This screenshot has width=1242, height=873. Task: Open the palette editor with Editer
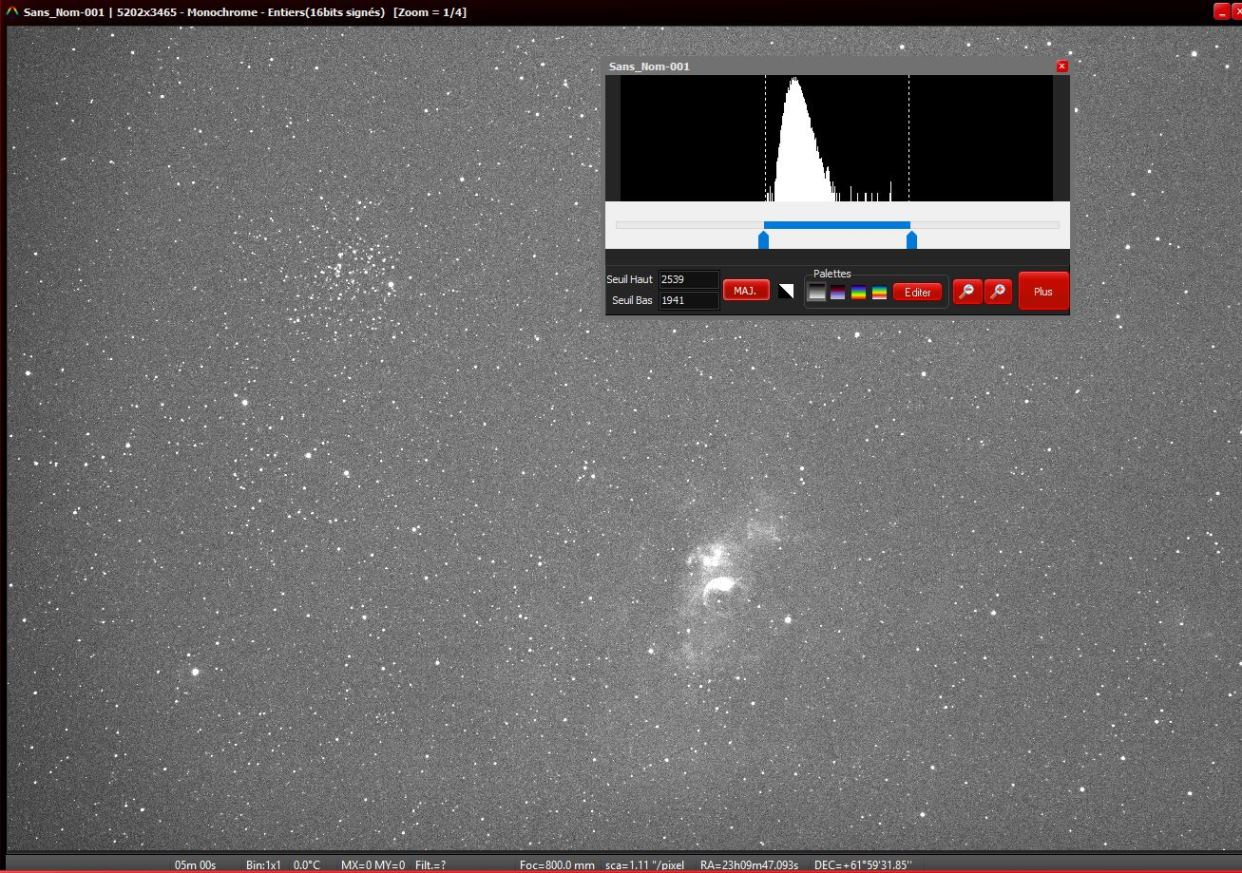point(917,293)
